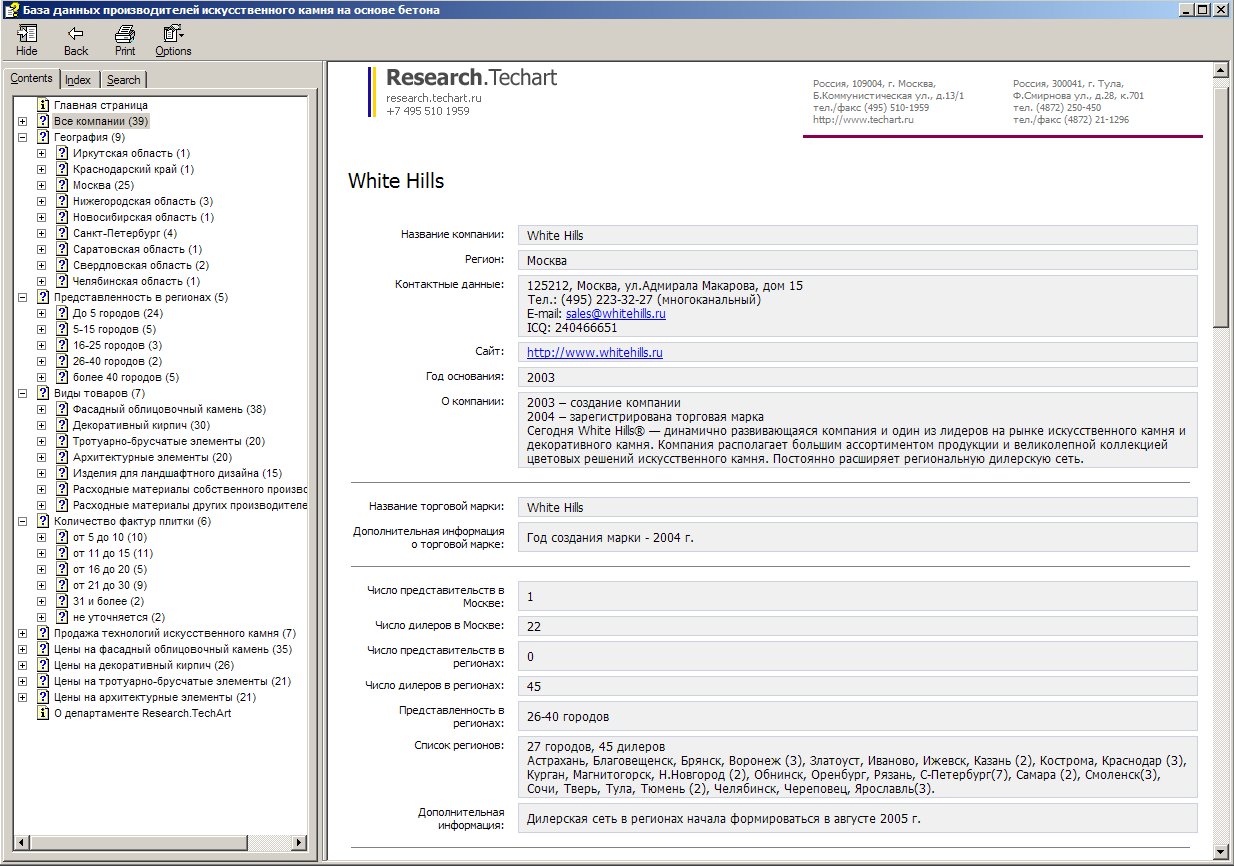Open the Options toolbar icon

tap(173, 33)
